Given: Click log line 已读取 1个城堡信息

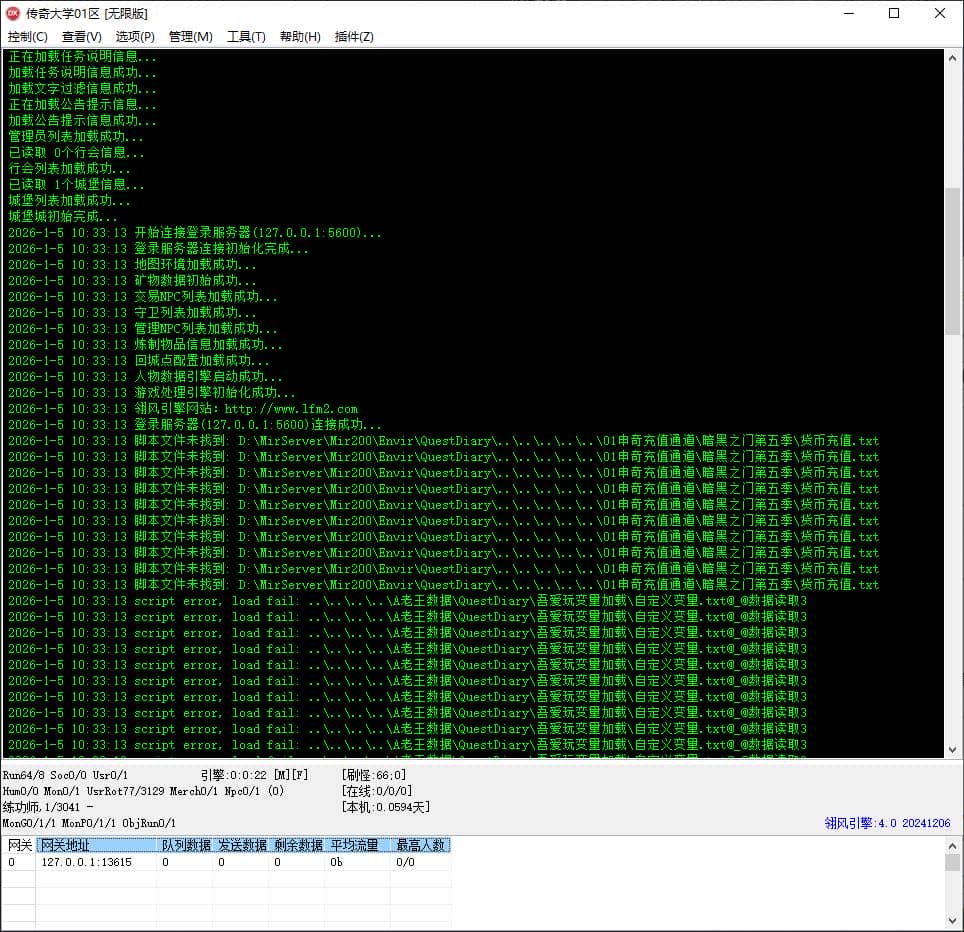Looking at the screenshot, I should point(76,184).
